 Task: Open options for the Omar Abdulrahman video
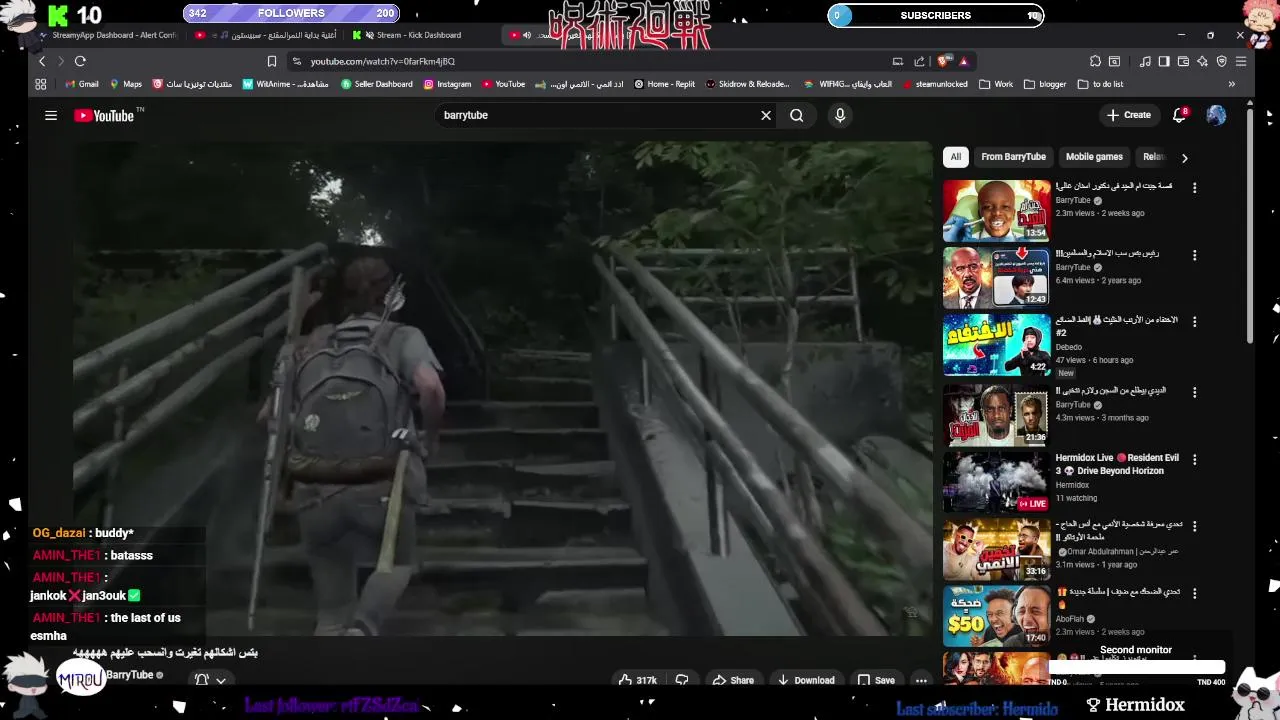click(x=1194, y=526)
